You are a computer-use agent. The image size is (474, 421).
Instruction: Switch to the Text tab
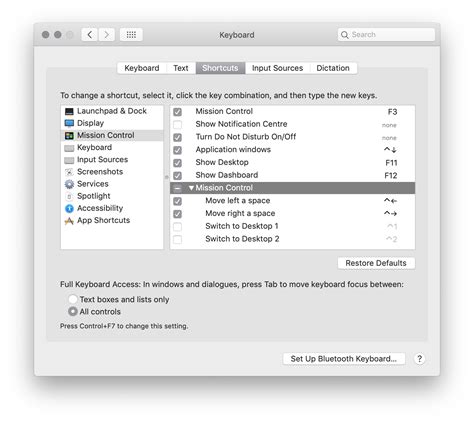pyautogui.click(x=181, y=68)
